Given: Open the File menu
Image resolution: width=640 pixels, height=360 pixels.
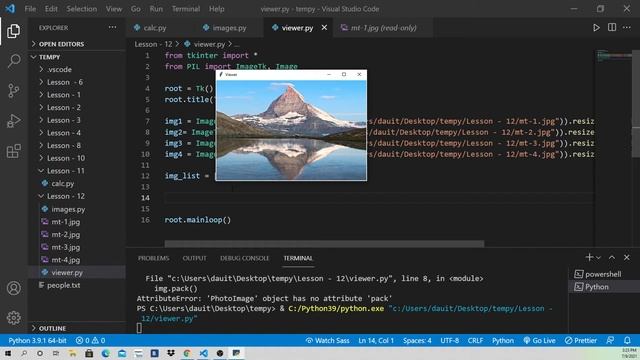Looking at the screenshot, I should (x=30, y=9).
